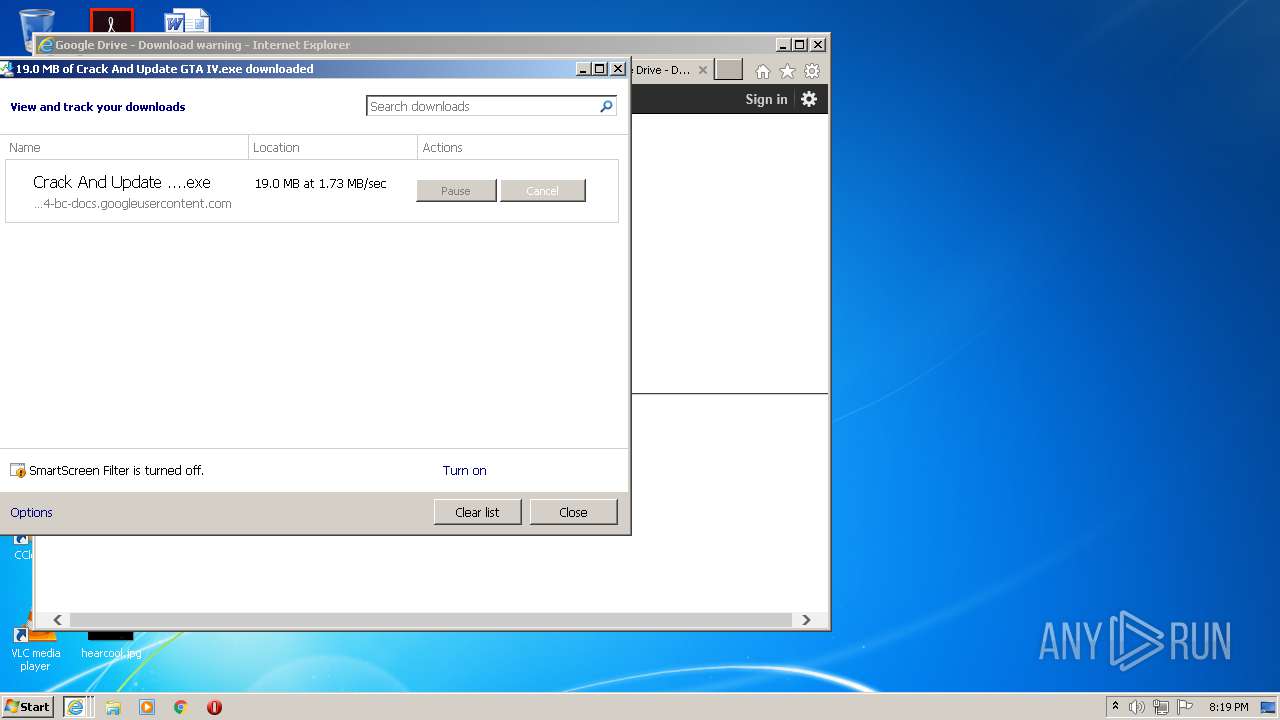Select the Crack And Update ....exe entry

[311, 191]
